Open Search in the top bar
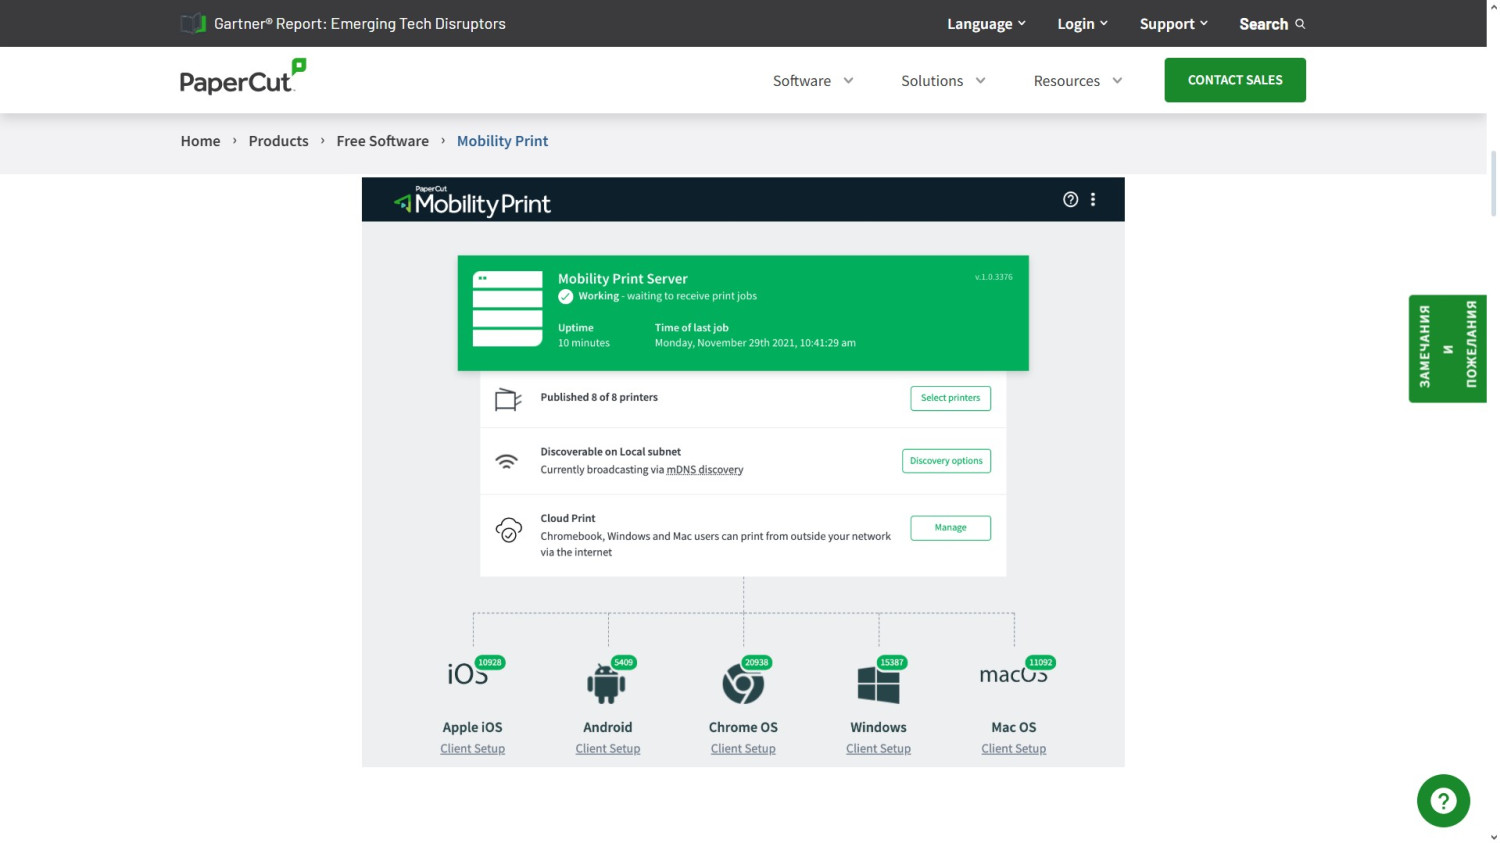The width and height of the screenshot is (1500, 843). [1271, 24]
